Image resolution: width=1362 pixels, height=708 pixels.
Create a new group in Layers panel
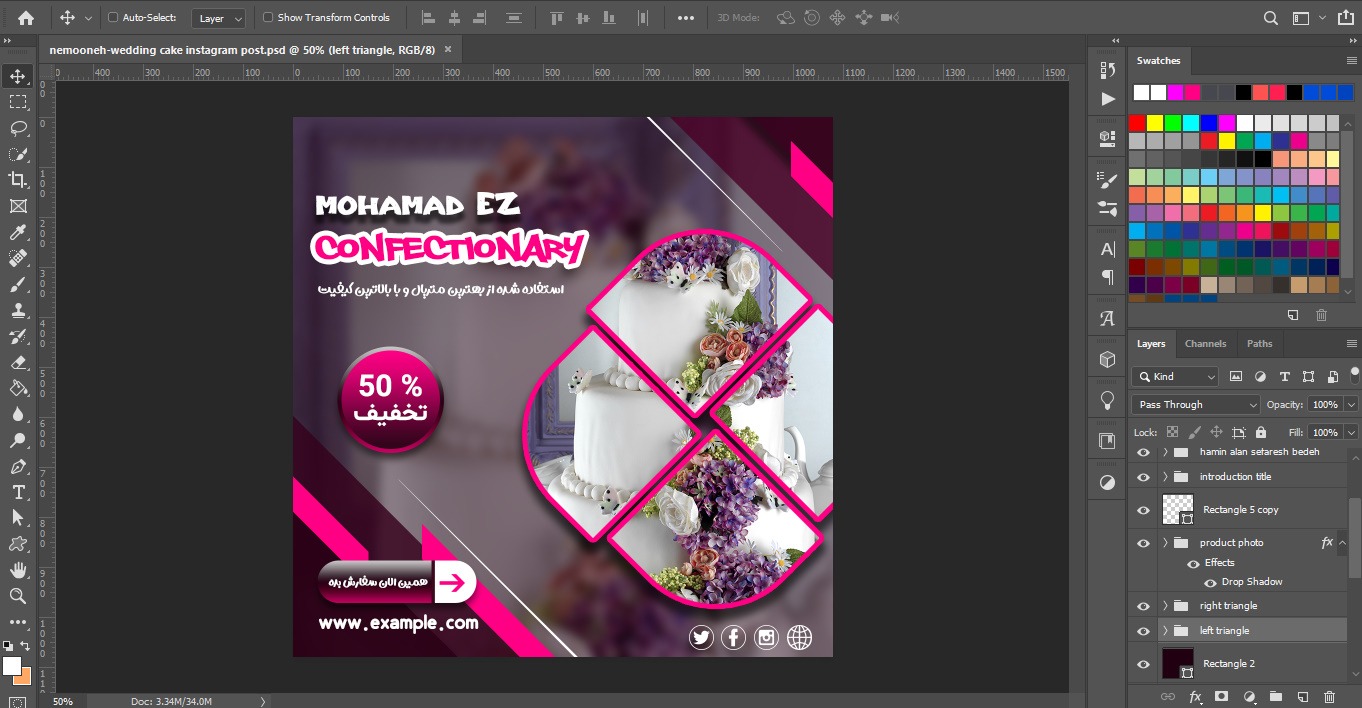1275,696
